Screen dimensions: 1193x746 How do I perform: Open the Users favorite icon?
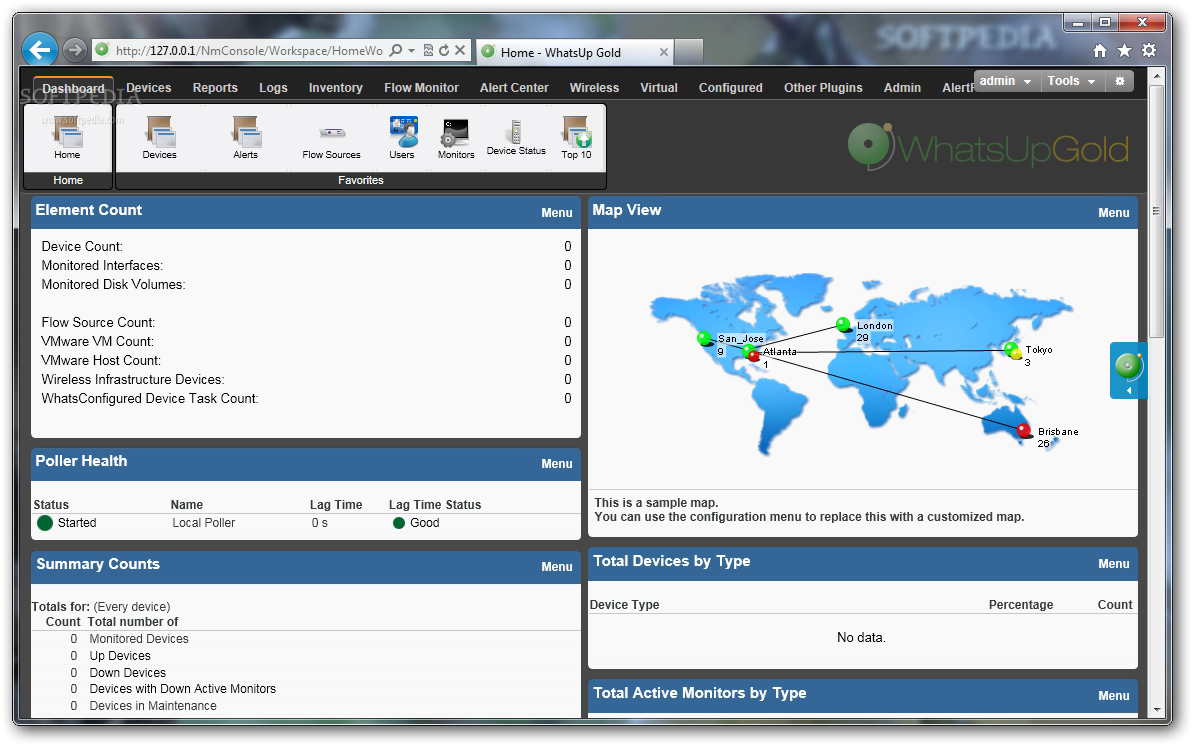tap(402, 138)
